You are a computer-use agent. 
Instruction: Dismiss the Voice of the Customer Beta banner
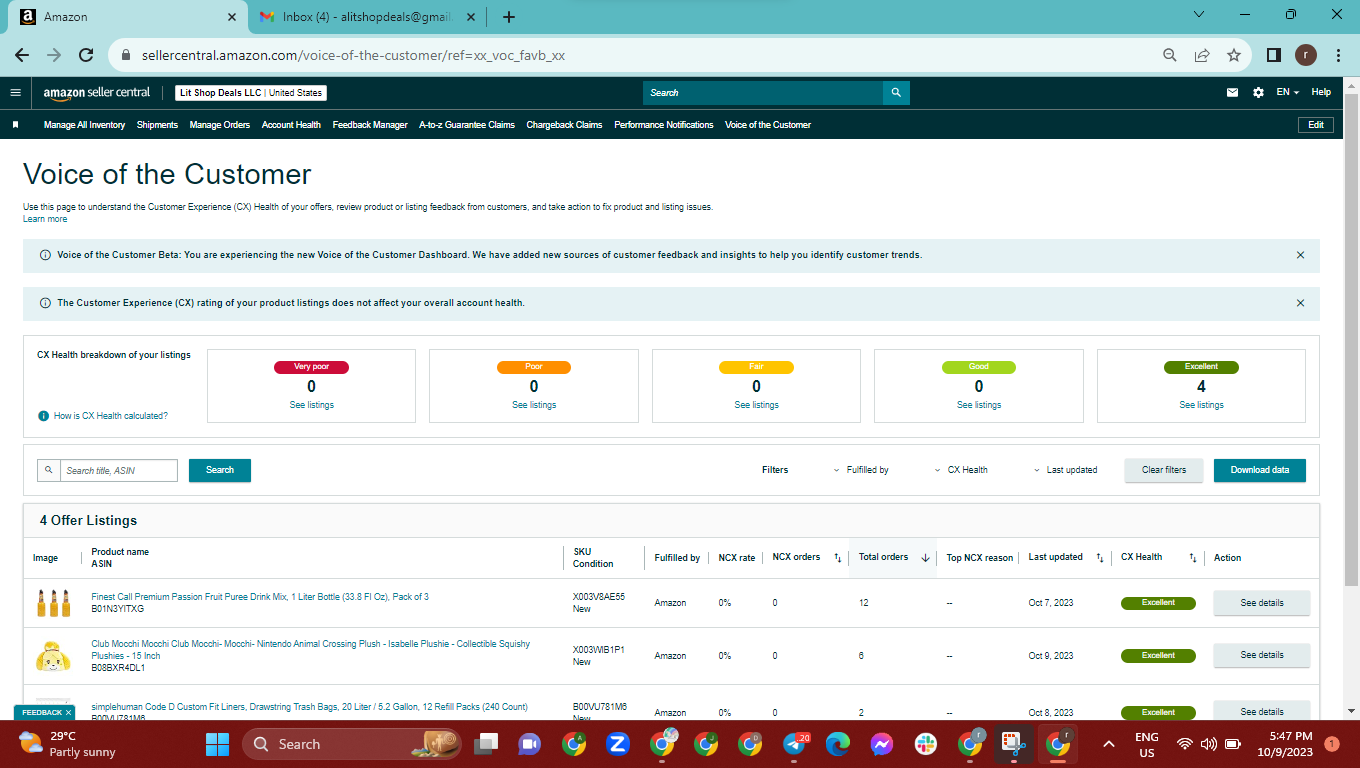coord(1300,255)
